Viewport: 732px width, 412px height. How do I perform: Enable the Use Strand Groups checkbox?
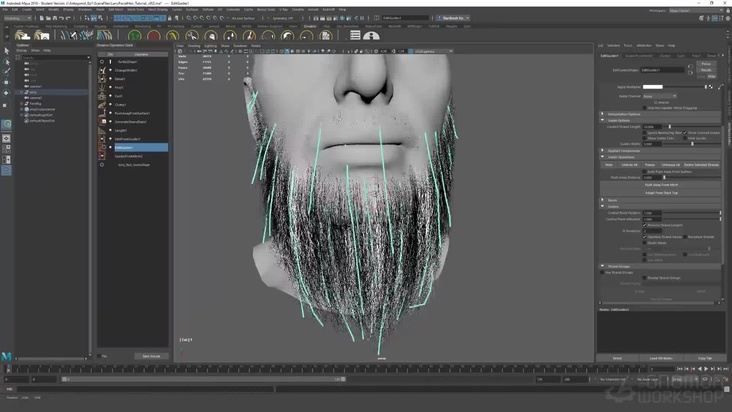coord(603,272)
